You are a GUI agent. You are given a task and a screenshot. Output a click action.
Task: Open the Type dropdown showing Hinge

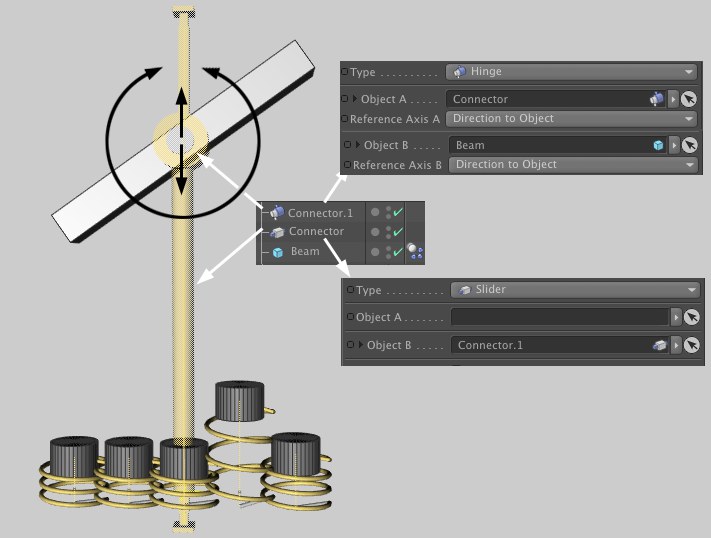point(571,72)
